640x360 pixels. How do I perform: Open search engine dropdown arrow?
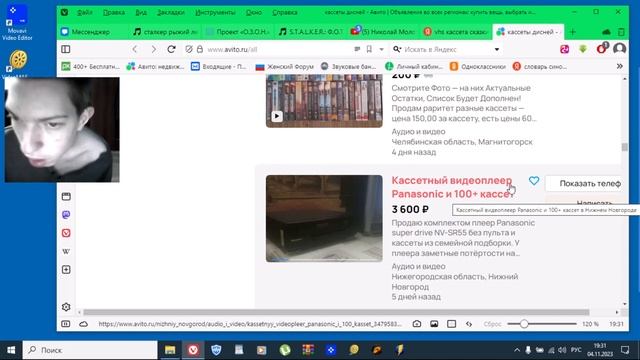497,49
